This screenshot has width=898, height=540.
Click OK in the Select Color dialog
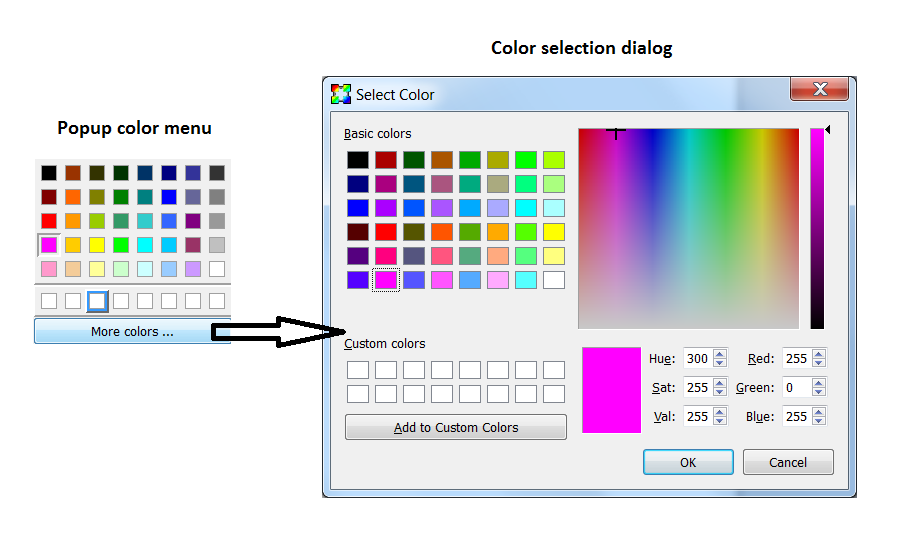tap(688, 462)
